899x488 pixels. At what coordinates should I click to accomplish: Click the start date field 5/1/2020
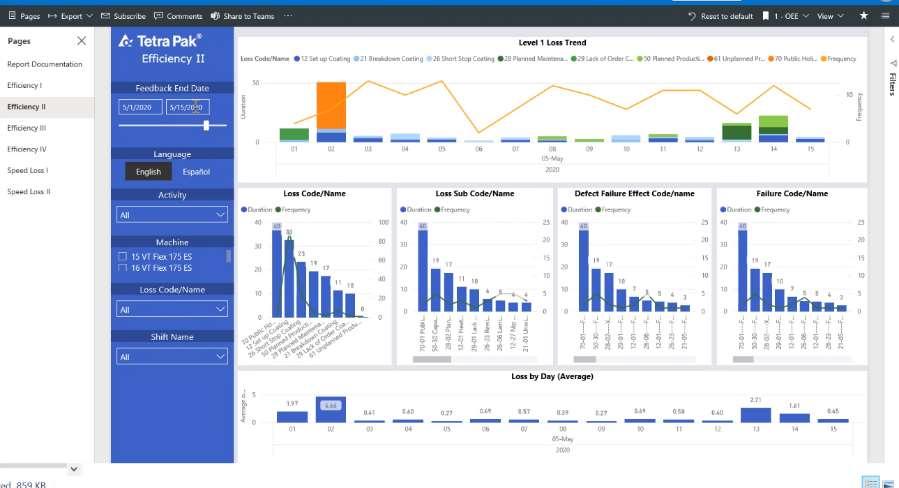[x=140, y=107]
